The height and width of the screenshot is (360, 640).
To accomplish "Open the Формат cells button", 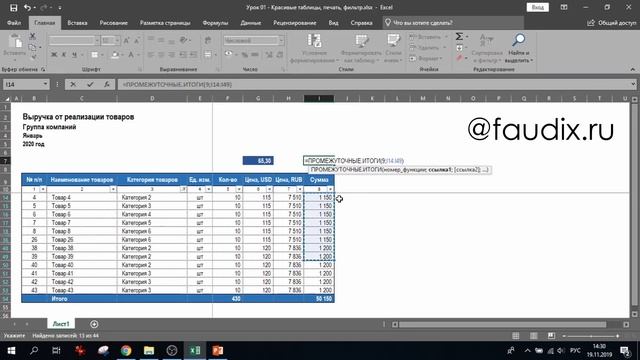I will tap(426, 58).
